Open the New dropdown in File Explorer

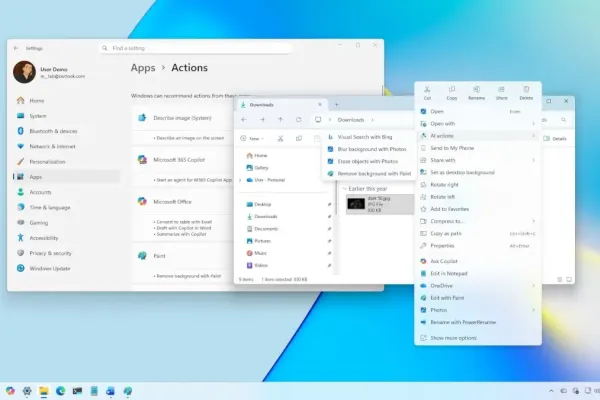(252, 139)
